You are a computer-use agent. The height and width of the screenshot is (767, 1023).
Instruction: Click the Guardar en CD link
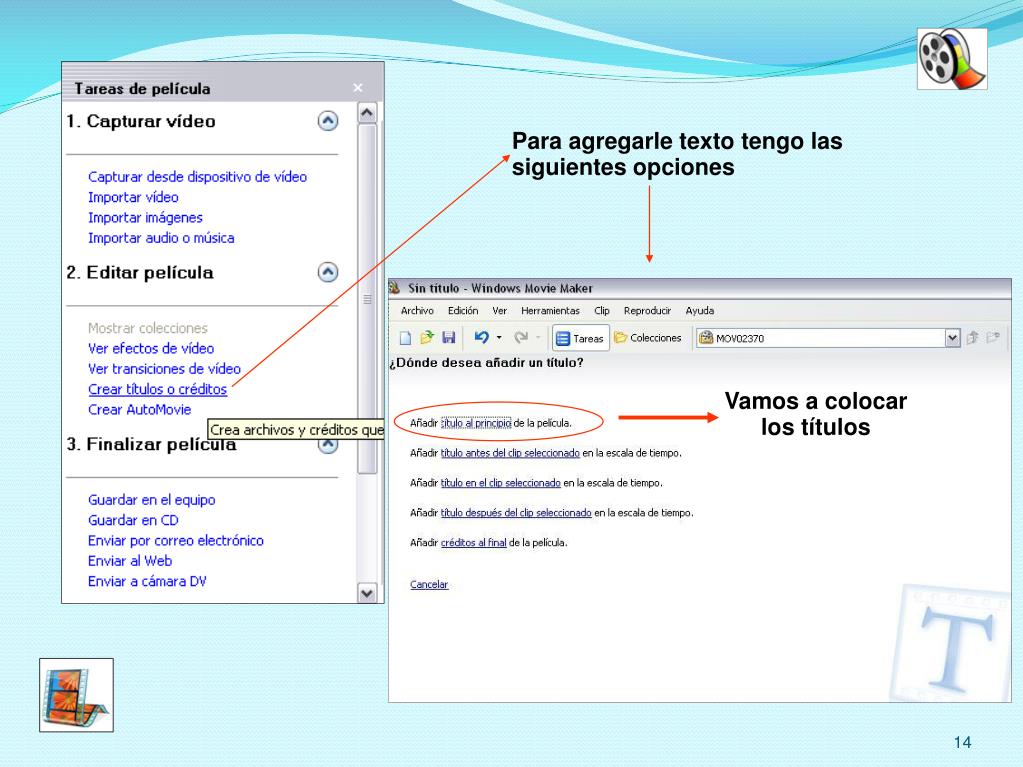(x=133, y=520)
